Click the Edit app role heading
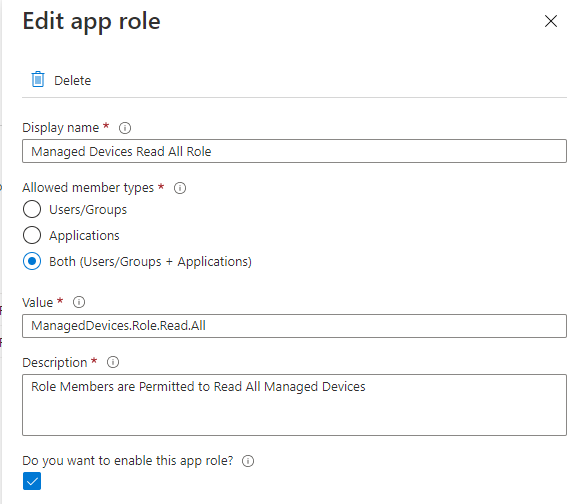 (x=91, y=21)
